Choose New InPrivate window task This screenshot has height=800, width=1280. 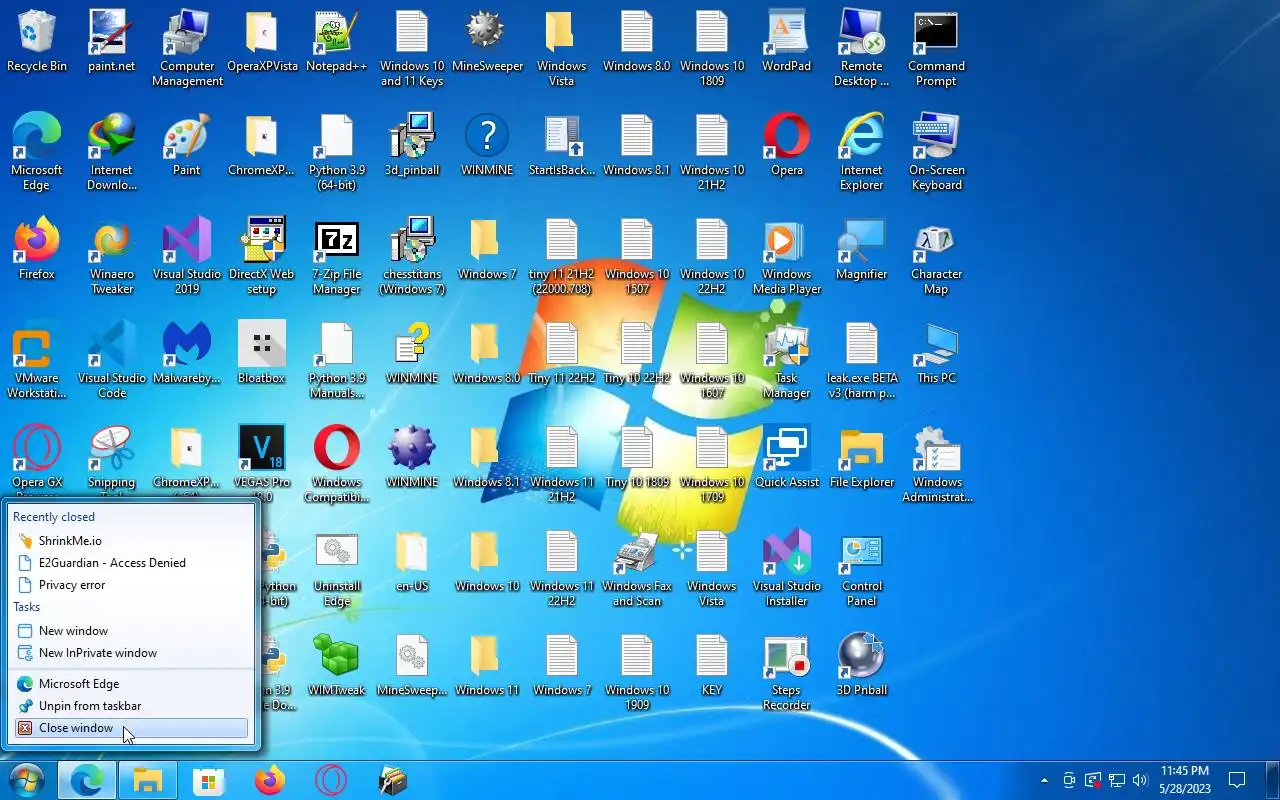[x=131, y=653]
